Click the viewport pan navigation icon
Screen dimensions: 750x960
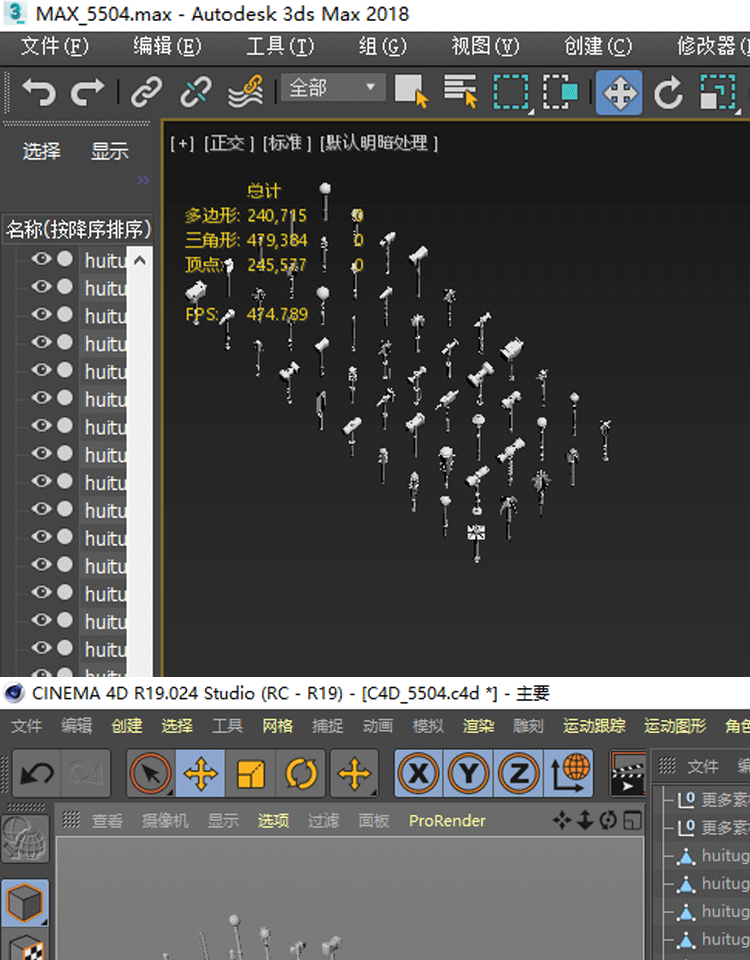pyautogui.click(x=561, y=820)
